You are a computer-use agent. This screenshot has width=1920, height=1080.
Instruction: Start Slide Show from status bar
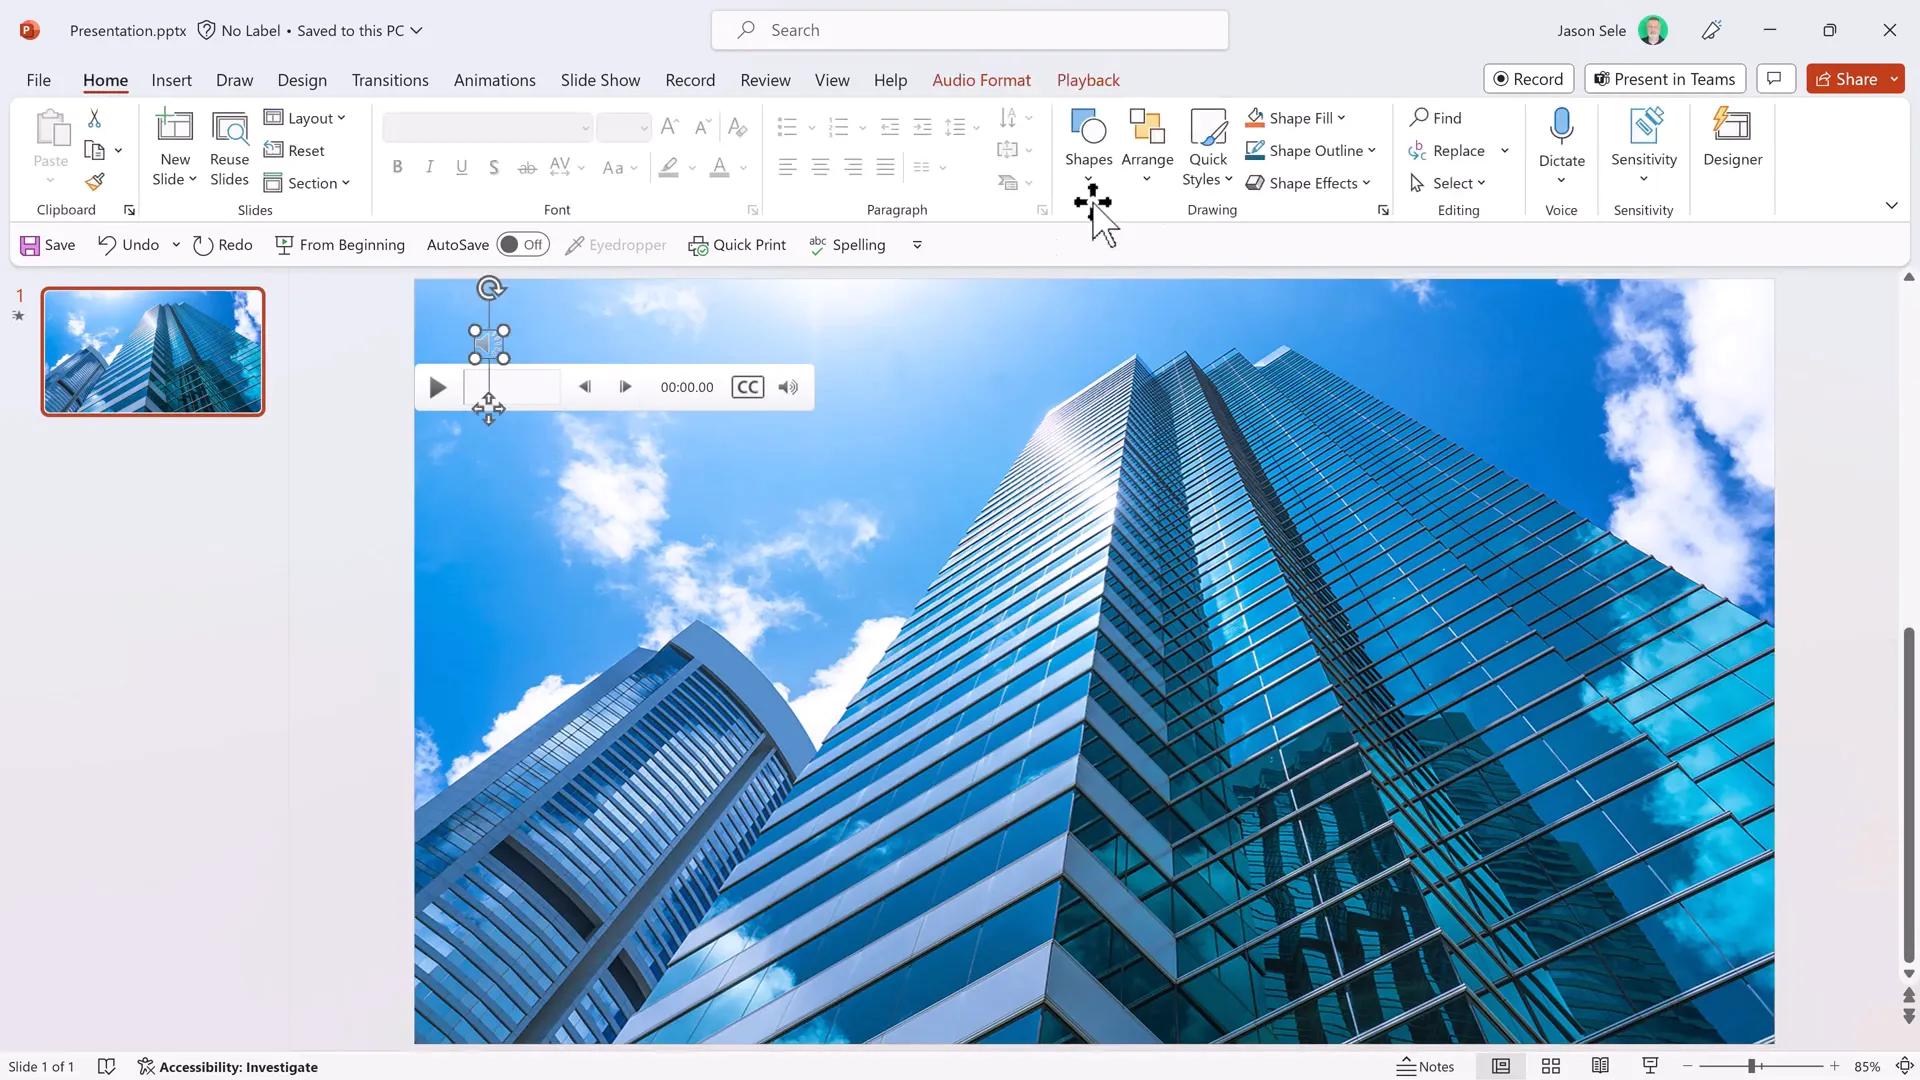(x=1650, y=1066)
